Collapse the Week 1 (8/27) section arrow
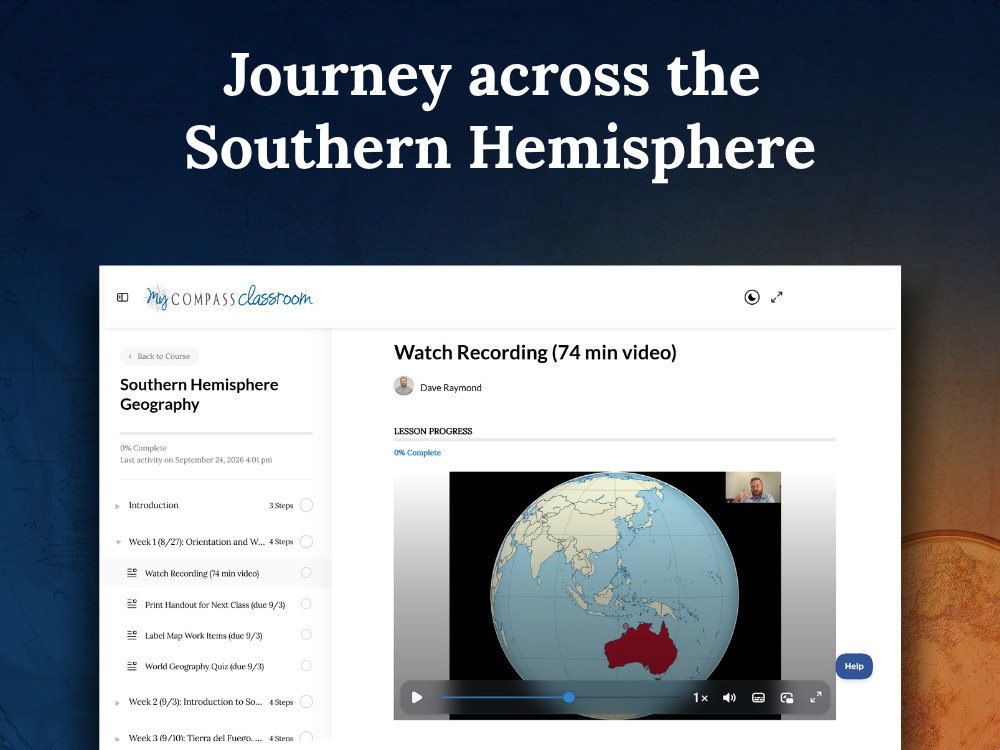This screenshot has height=750, width=1000. tap(117, 542)
